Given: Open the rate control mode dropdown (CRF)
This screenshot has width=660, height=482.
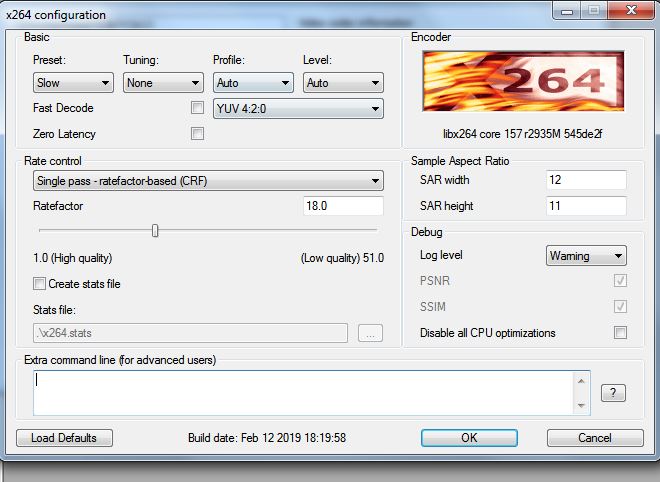Looking at the screenshot, I should pos(208,181).
